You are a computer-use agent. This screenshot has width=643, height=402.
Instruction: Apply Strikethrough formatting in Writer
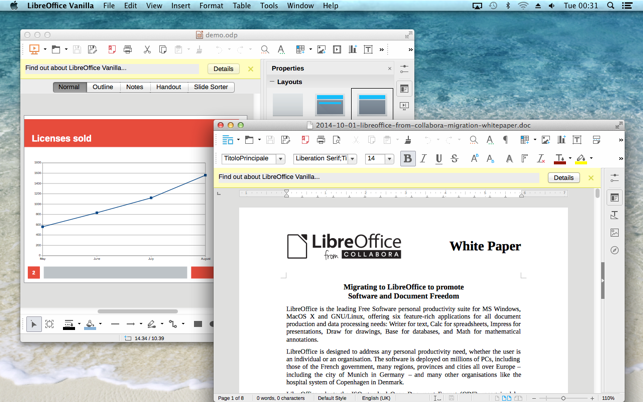pyautogui.click(x=454, y=158)
